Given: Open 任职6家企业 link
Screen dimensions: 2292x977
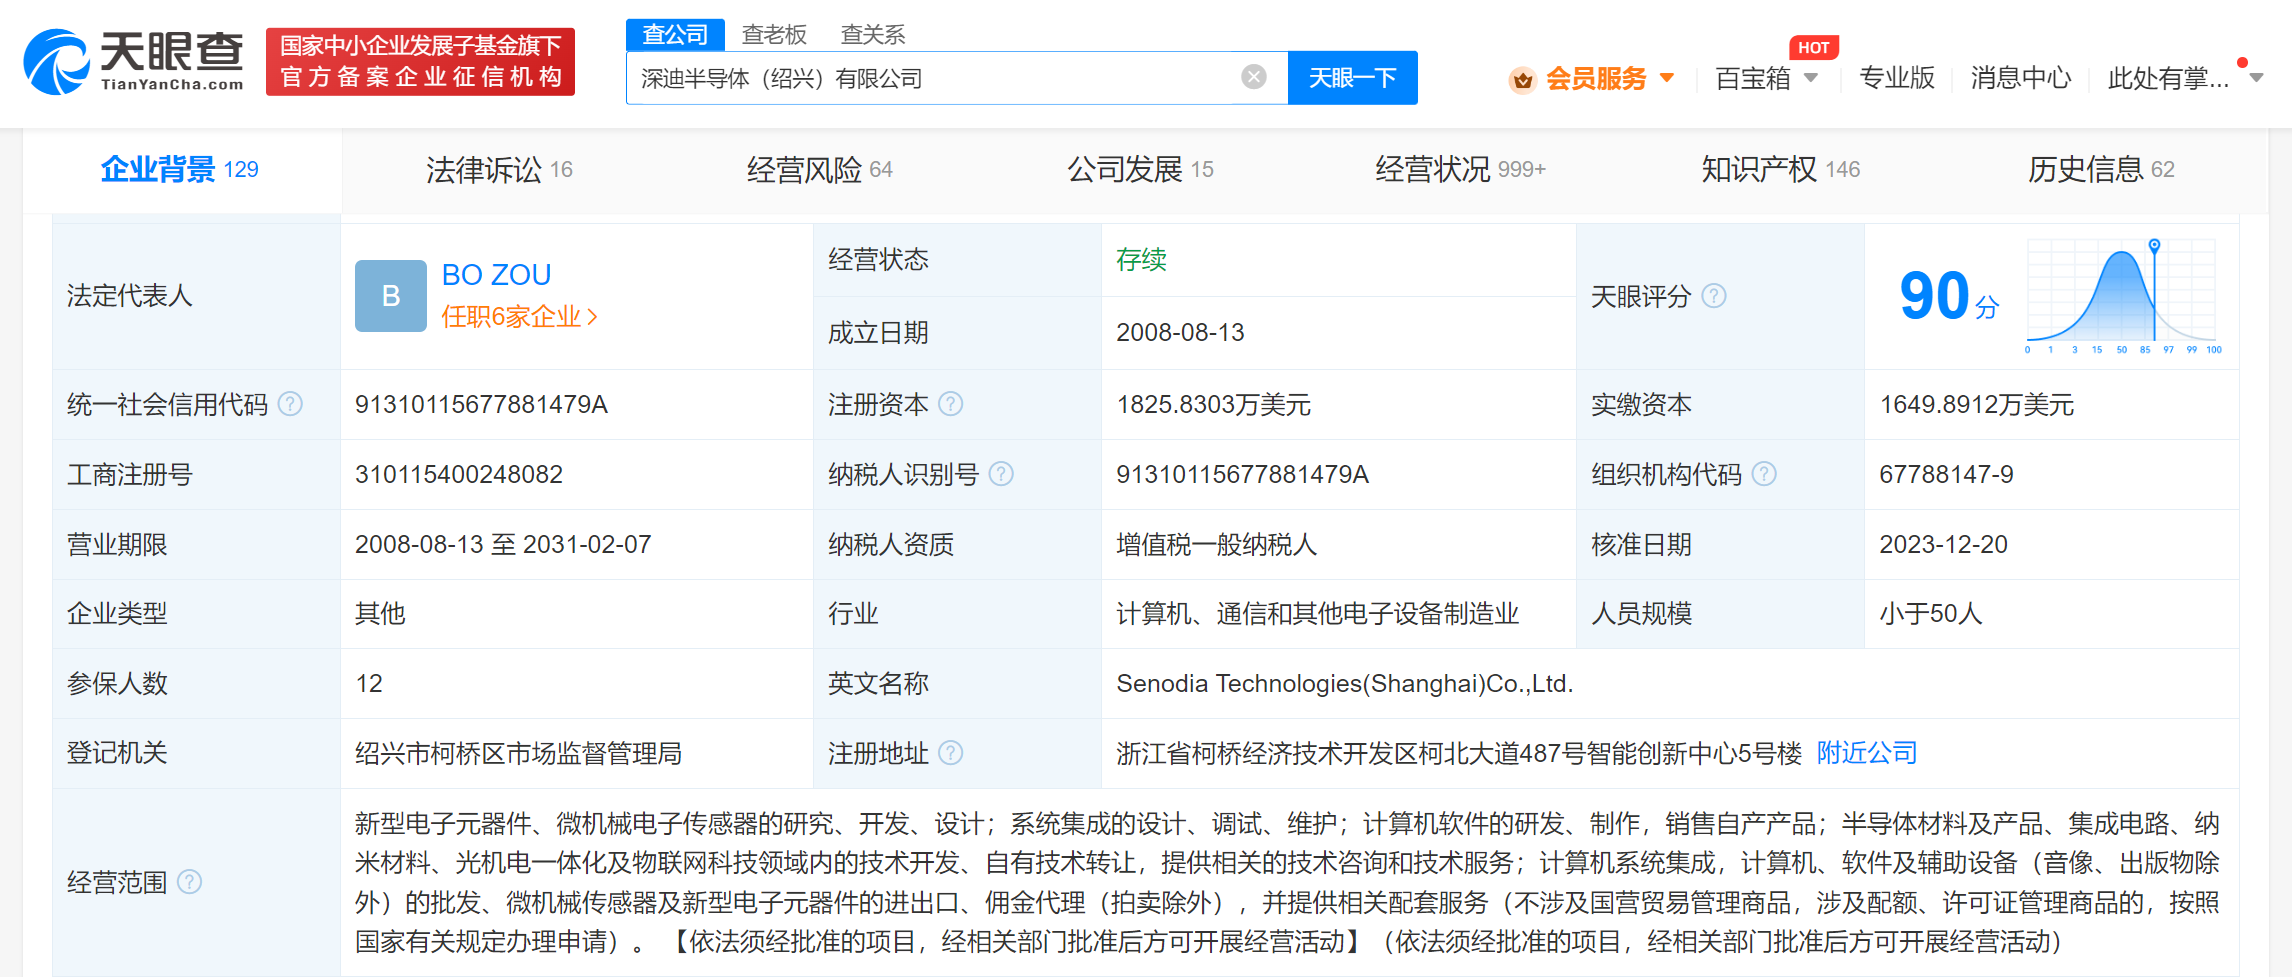Looking at the screenshot, I should coord(518,317).
